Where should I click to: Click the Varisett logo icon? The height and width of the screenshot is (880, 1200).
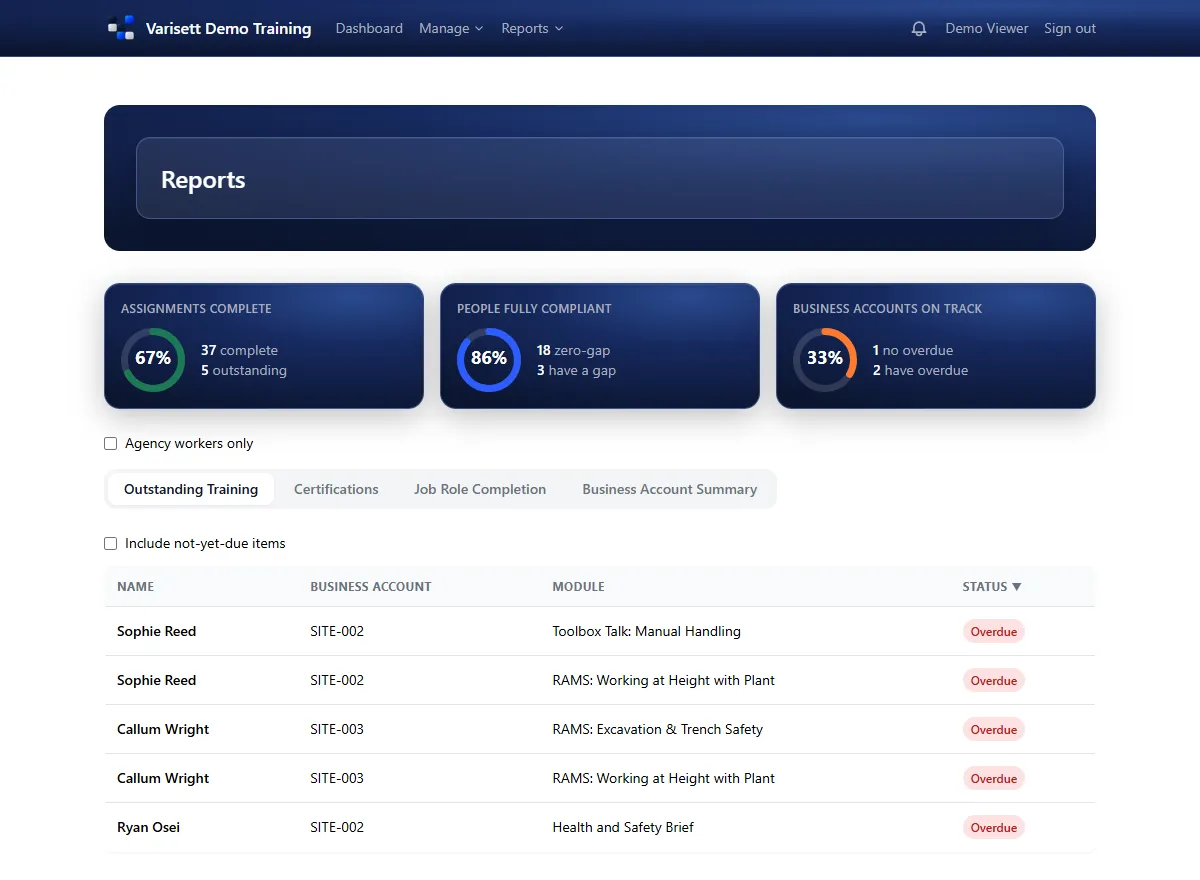click(121, 28)
